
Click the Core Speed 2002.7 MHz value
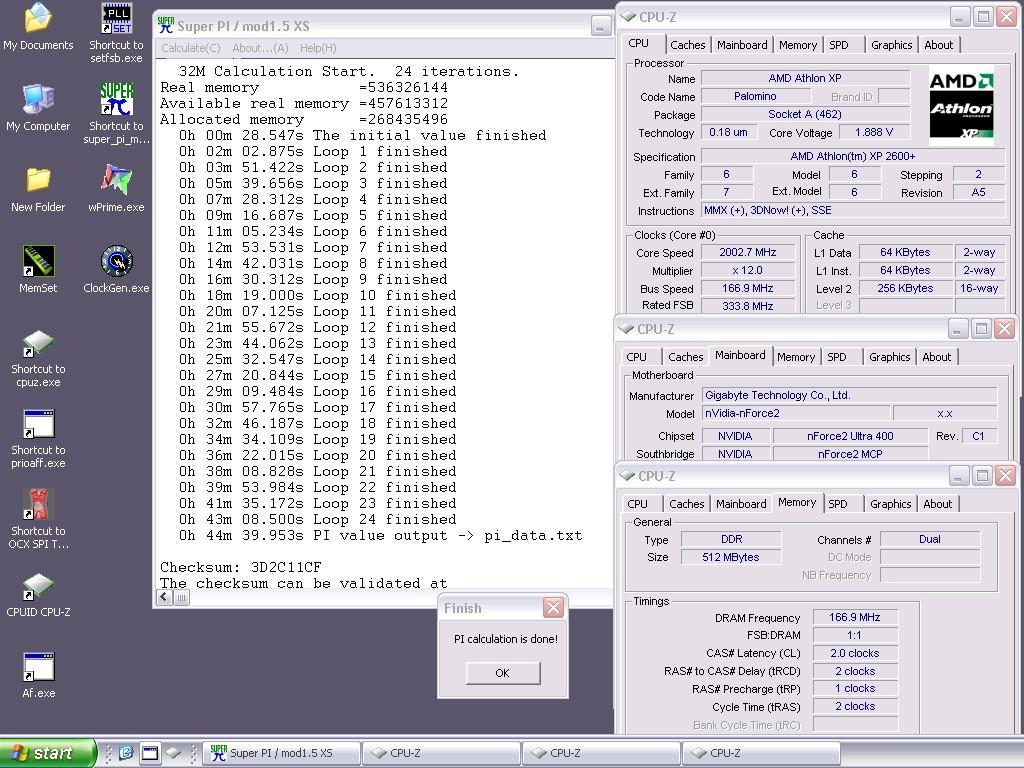(x=748, y=252)
